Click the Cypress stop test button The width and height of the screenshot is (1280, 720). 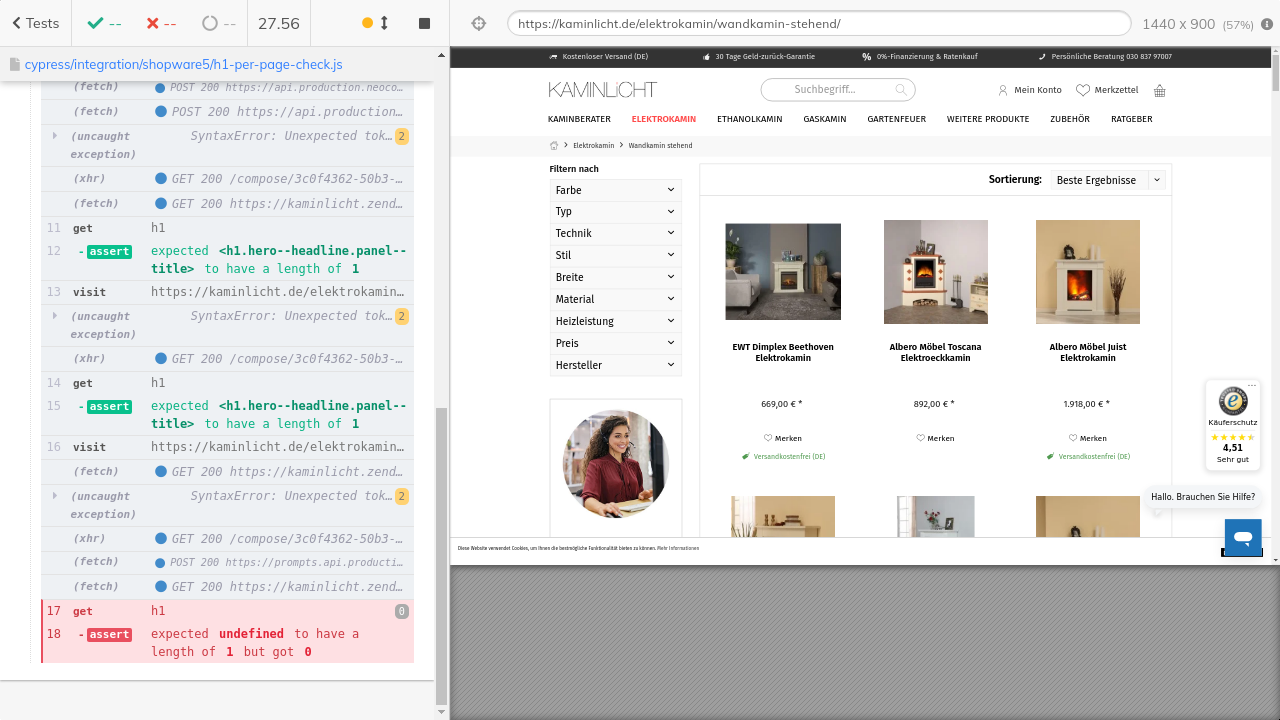424,23
